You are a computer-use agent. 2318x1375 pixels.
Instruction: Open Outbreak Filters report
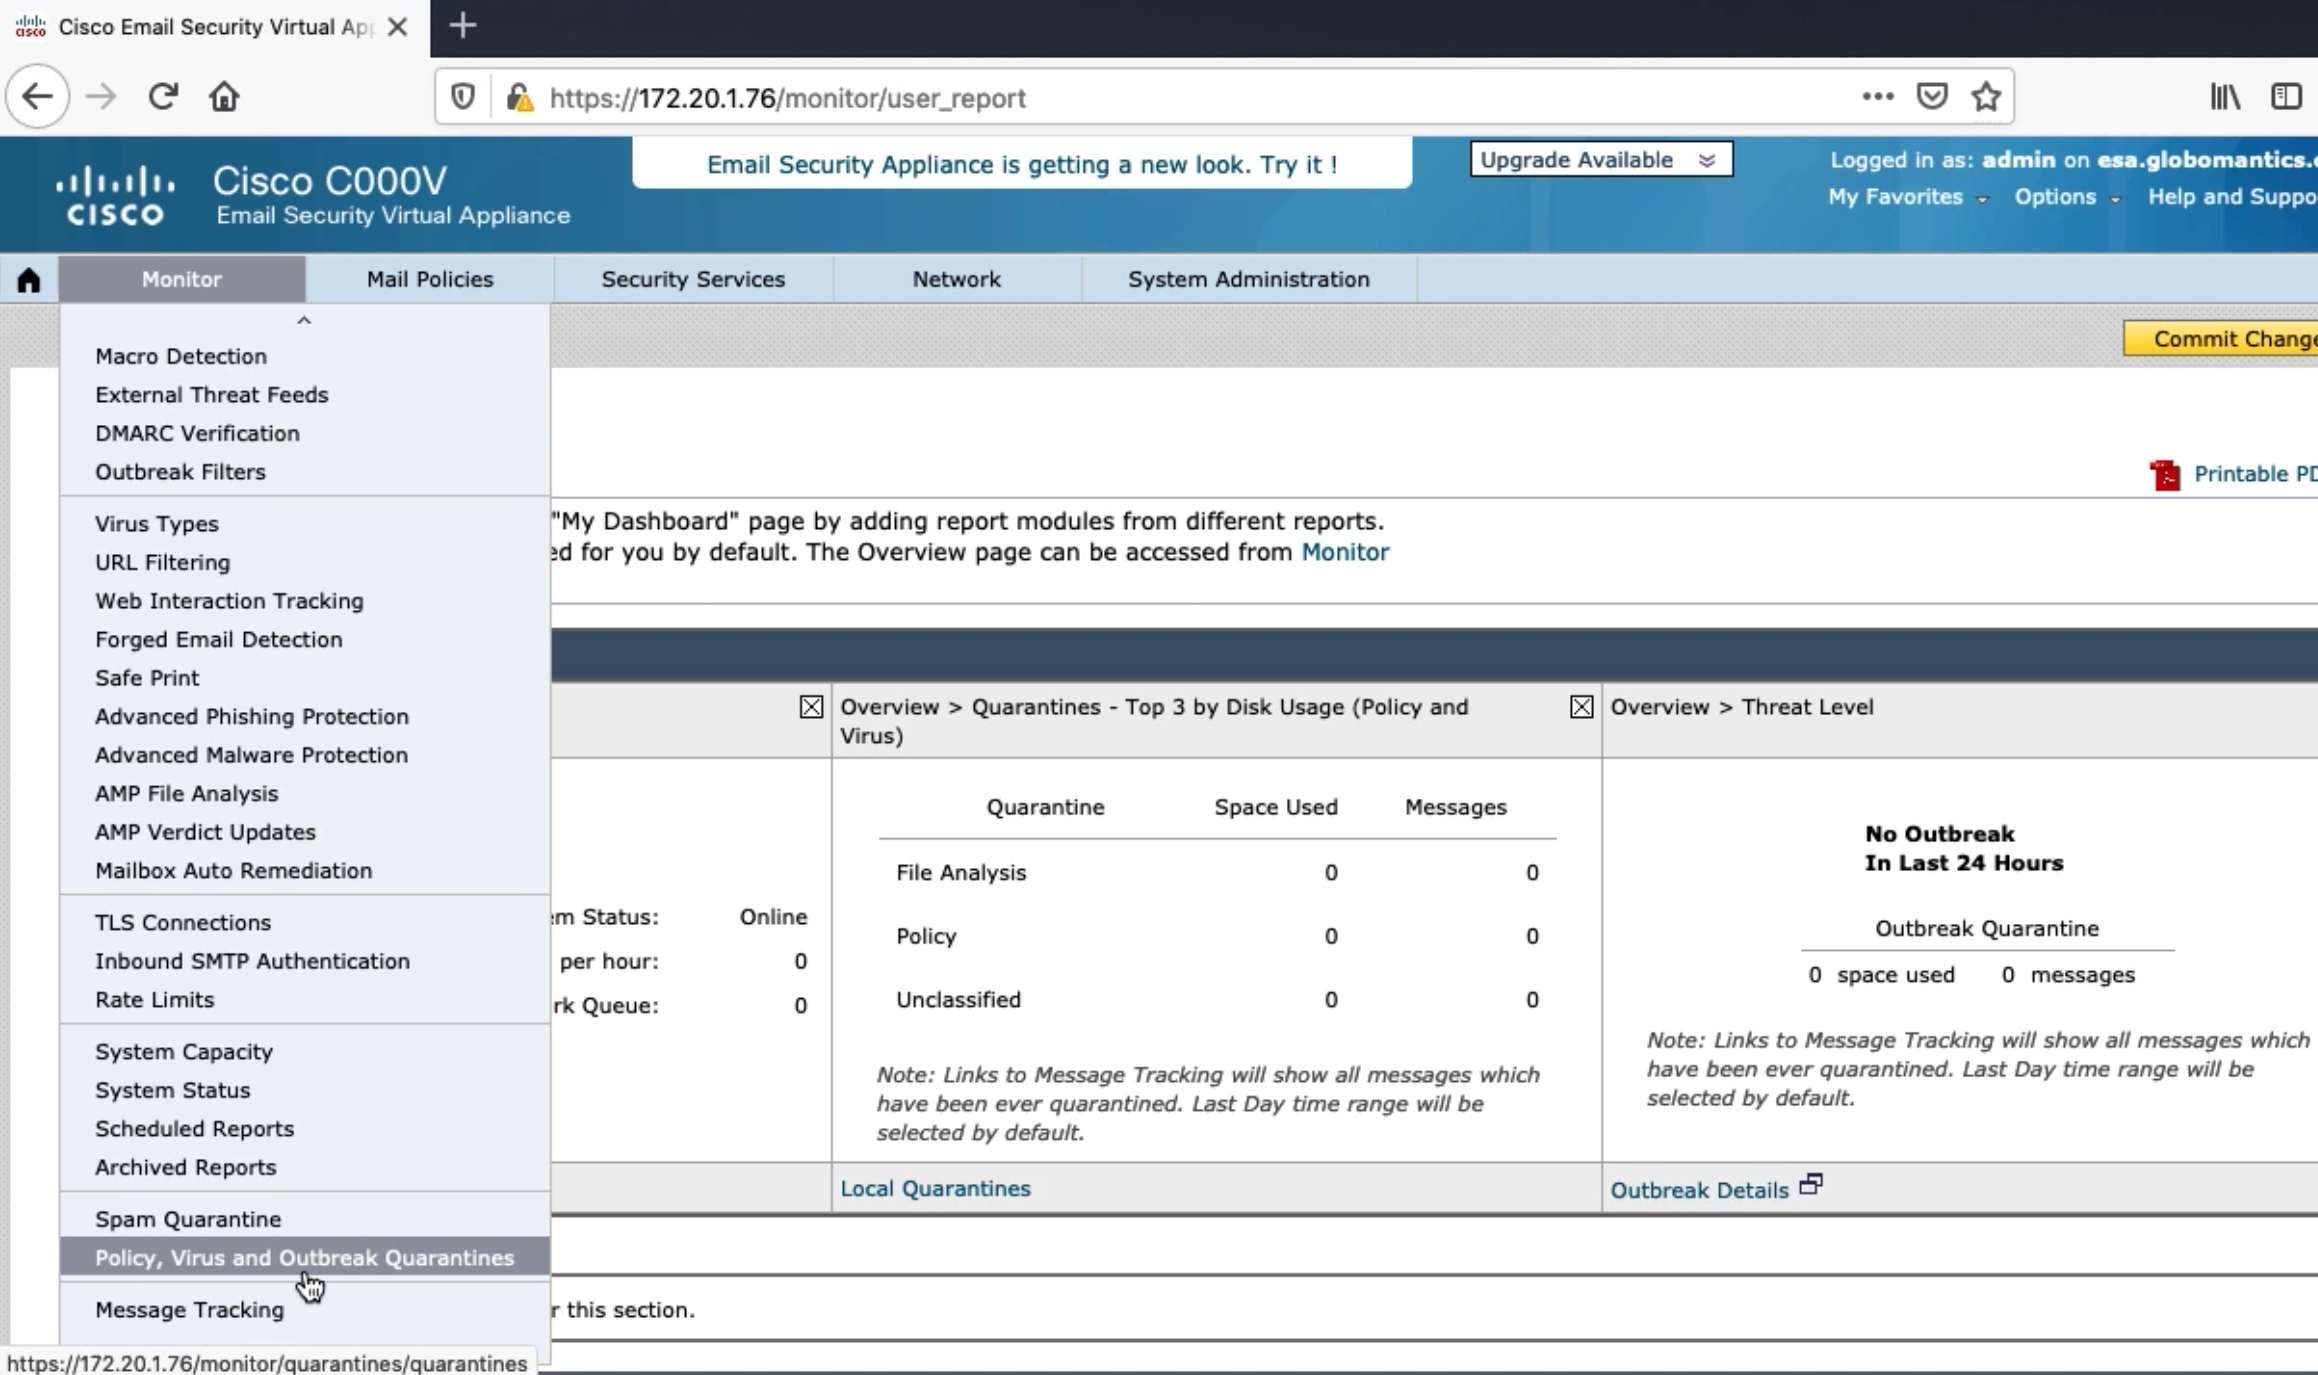click(x=180, y=472)
